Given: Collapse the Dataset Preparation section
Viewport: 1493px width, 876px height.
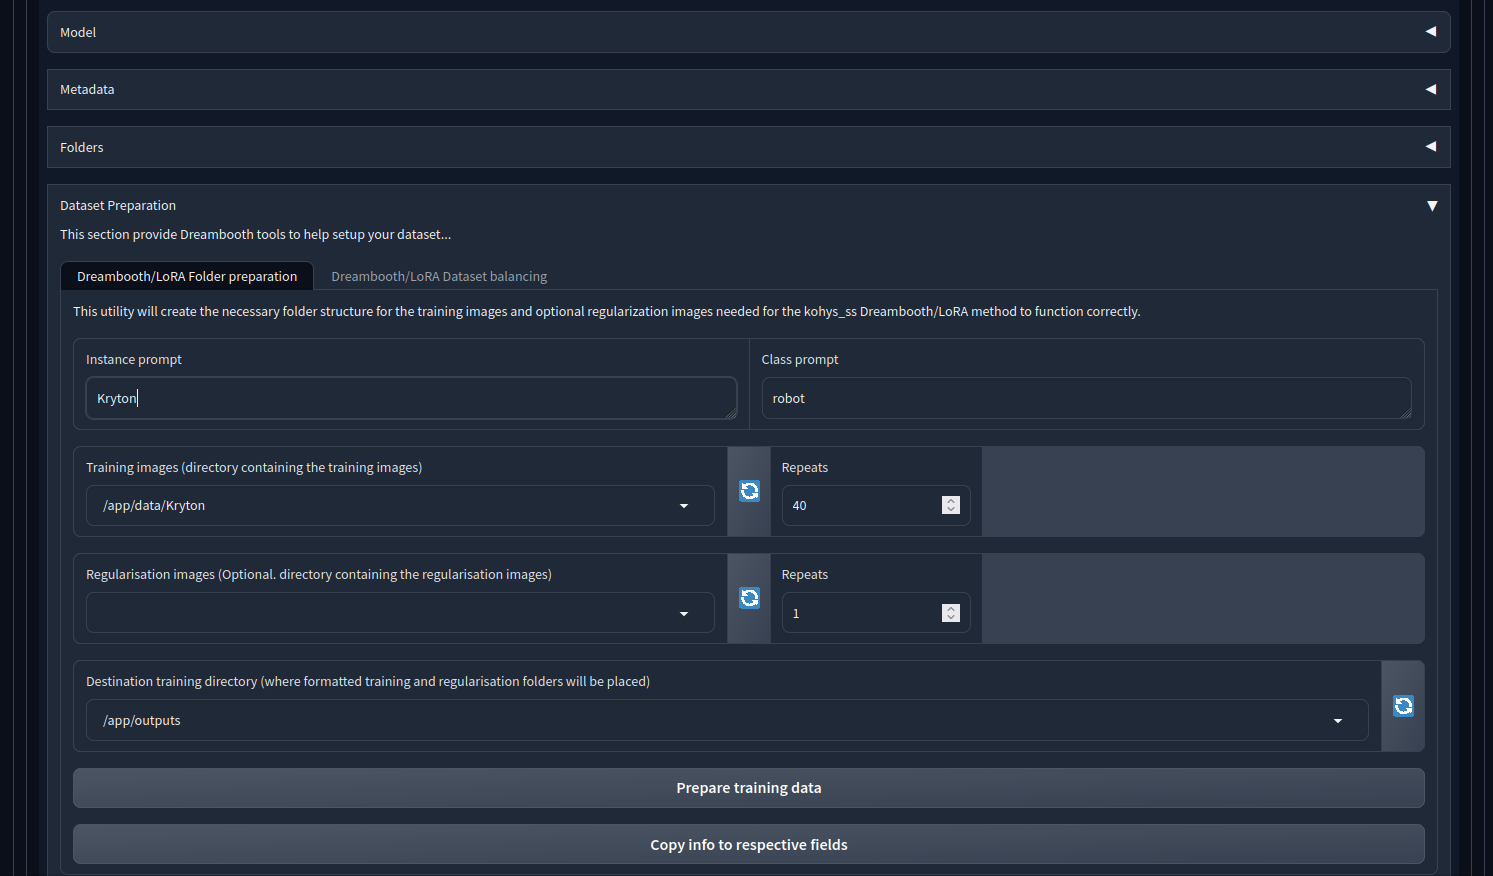Looking at the screenshot, I should coord(1431,206).
